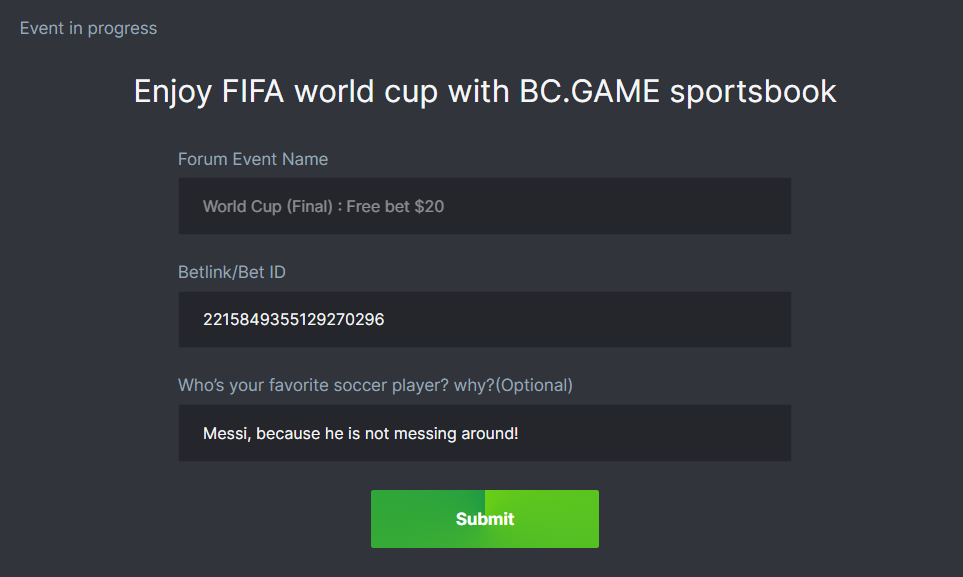Image resolution: width=963 pixels, height=577 pixels.
Task: Submit the World Cup event form
Action: [484, 518]
